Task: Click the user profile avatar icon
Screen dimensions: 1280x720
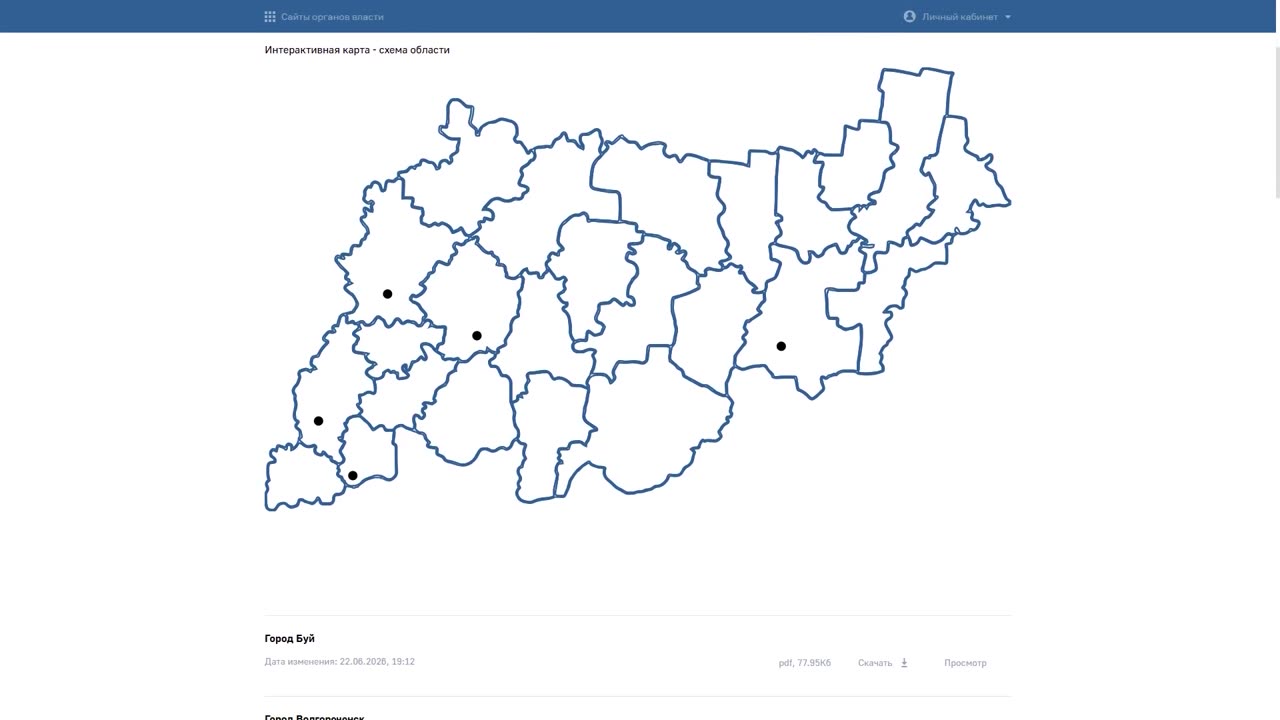Action: pos(909,17)
